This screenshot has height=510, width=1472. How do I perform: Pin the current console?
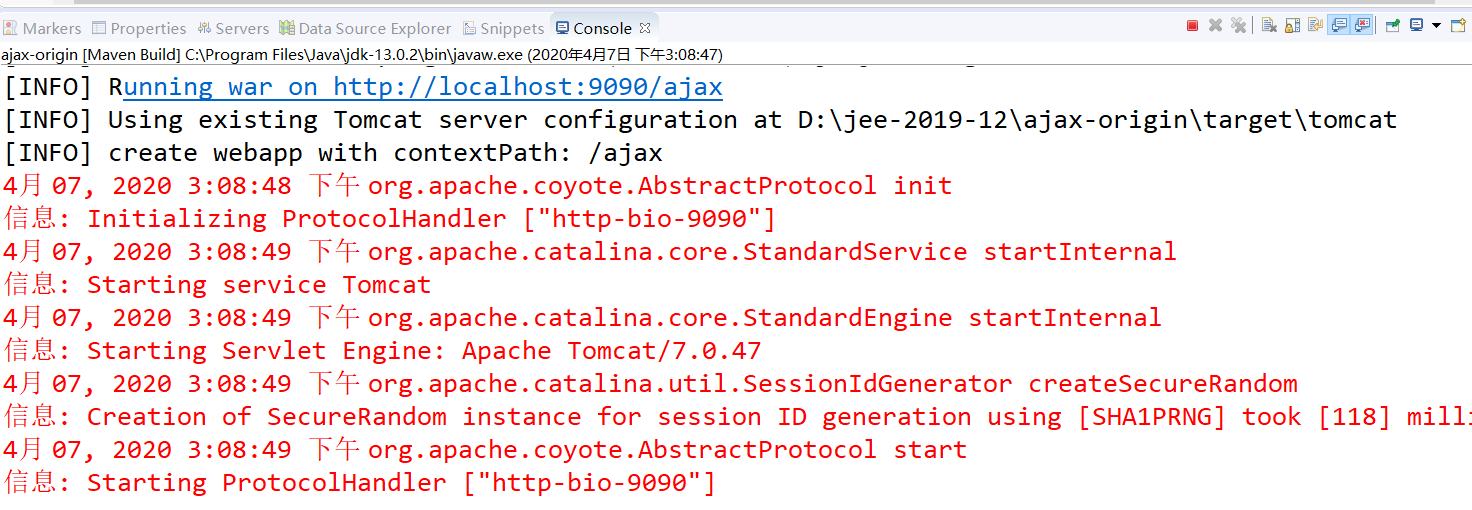tap(1393, 25)
